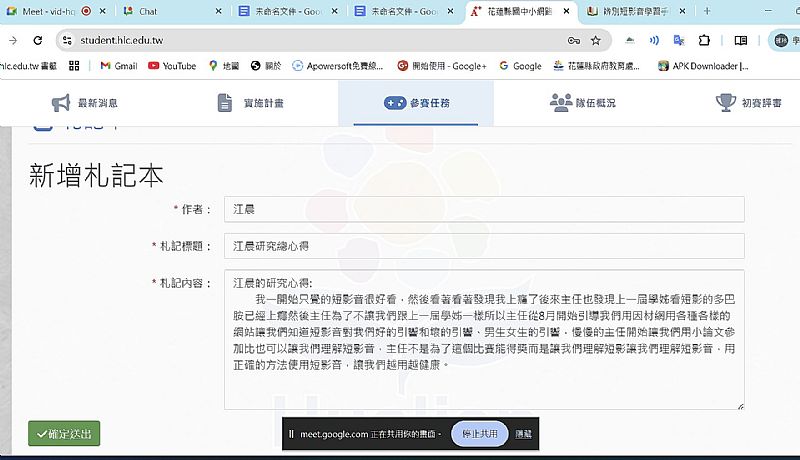Open the APK Downloader bookmark
The height and width of the screenshot is (460, 800).
tap(703, 66)
